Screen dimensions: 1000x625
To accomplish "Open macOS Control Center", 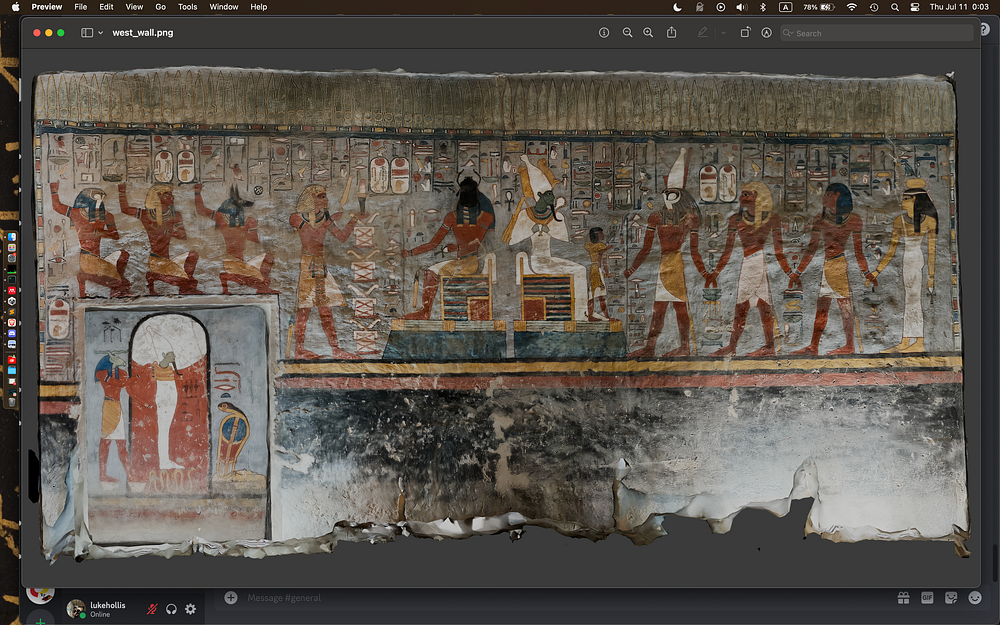I will tap(915, 7).
